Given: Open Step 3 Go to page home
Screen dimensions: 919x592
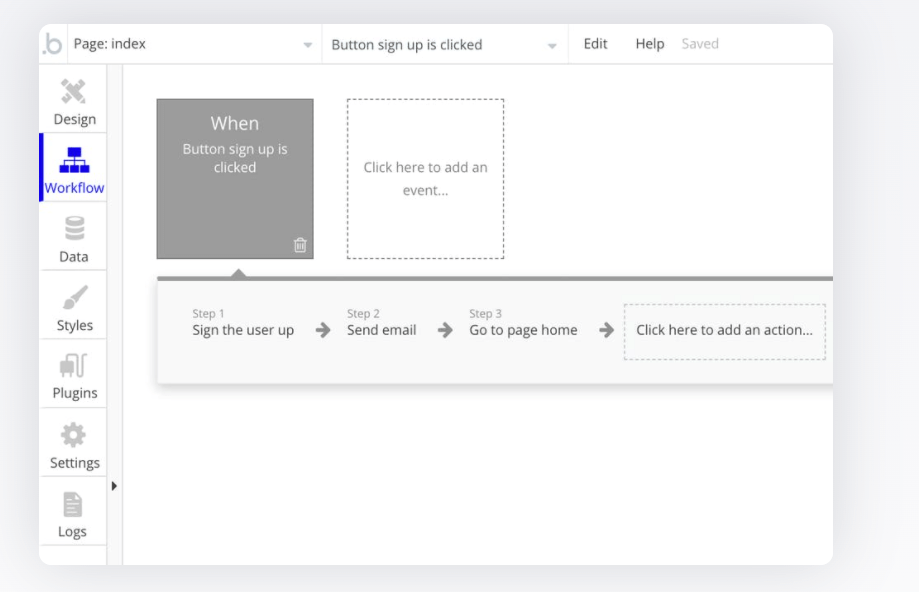Looking at the screenshot, I should 523,323.
